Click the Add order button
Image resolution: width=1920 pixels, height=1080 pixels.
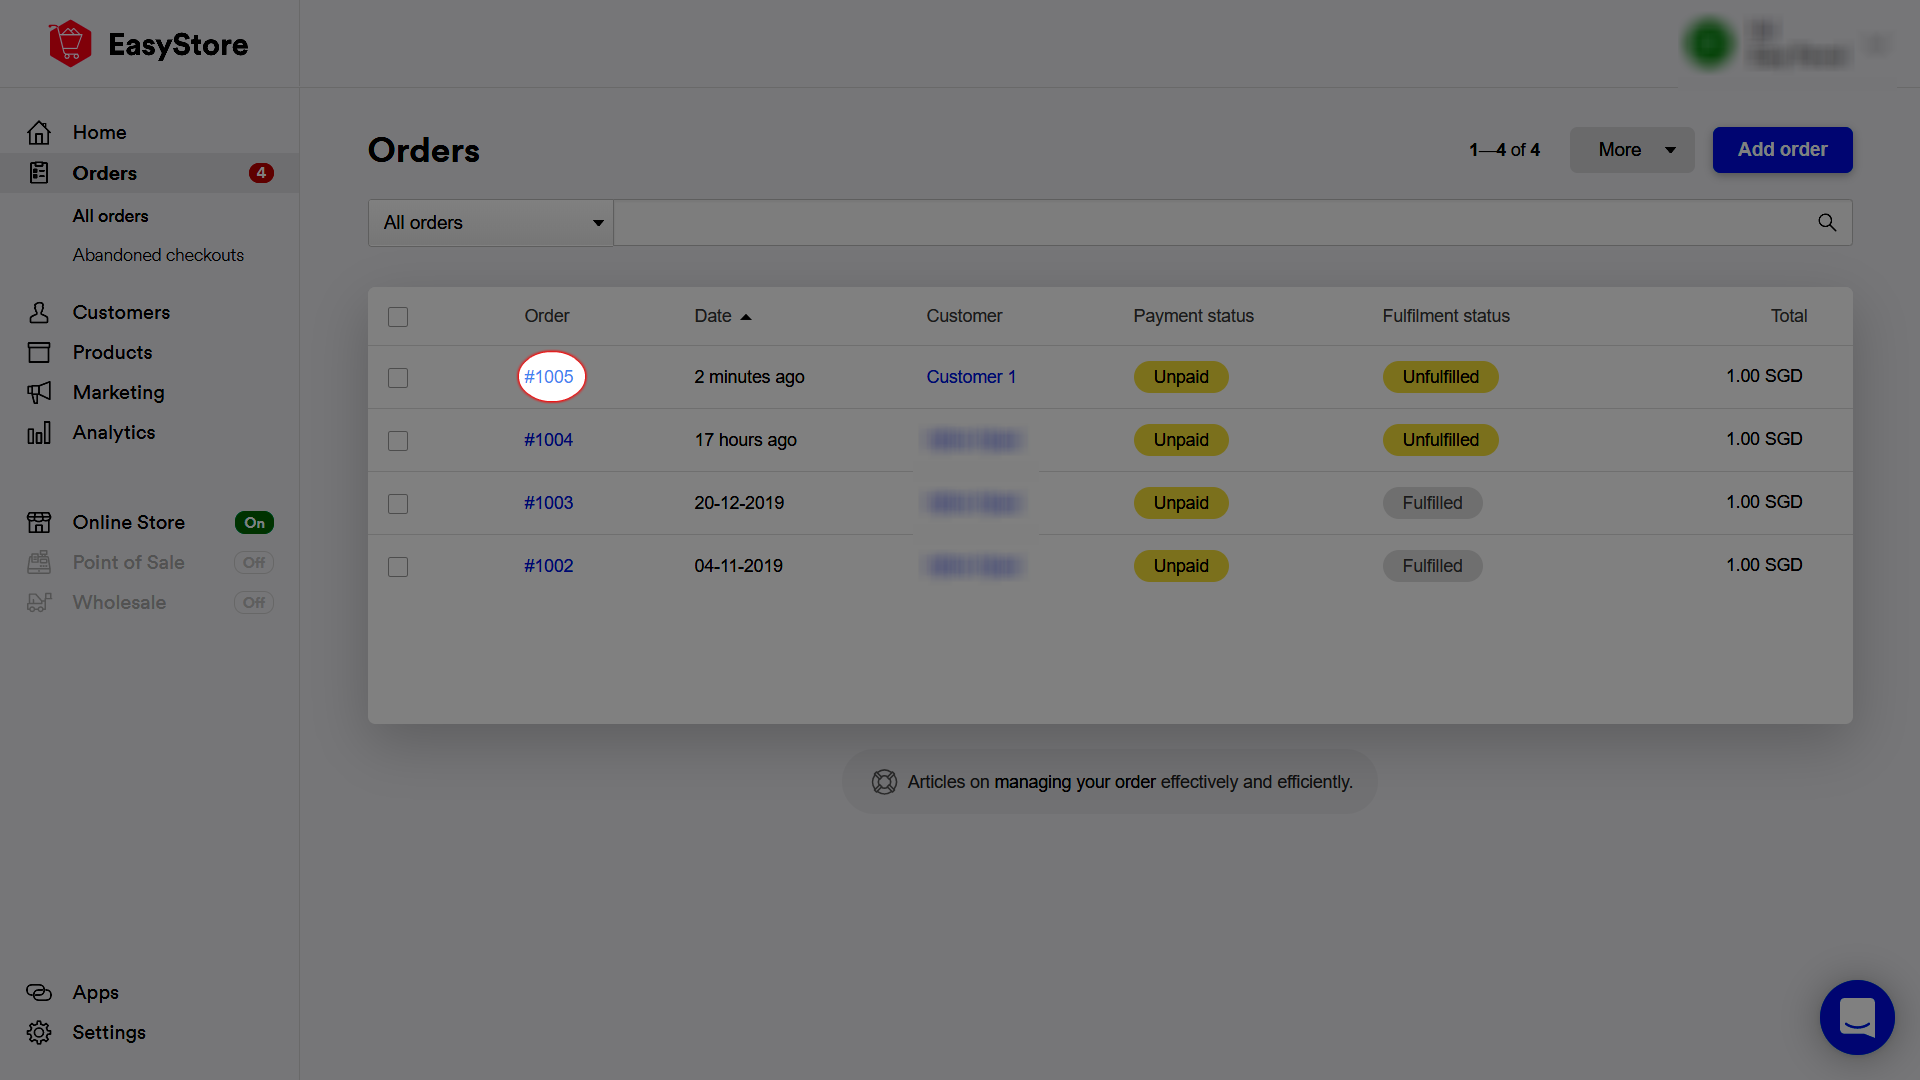click(1782, 150)
